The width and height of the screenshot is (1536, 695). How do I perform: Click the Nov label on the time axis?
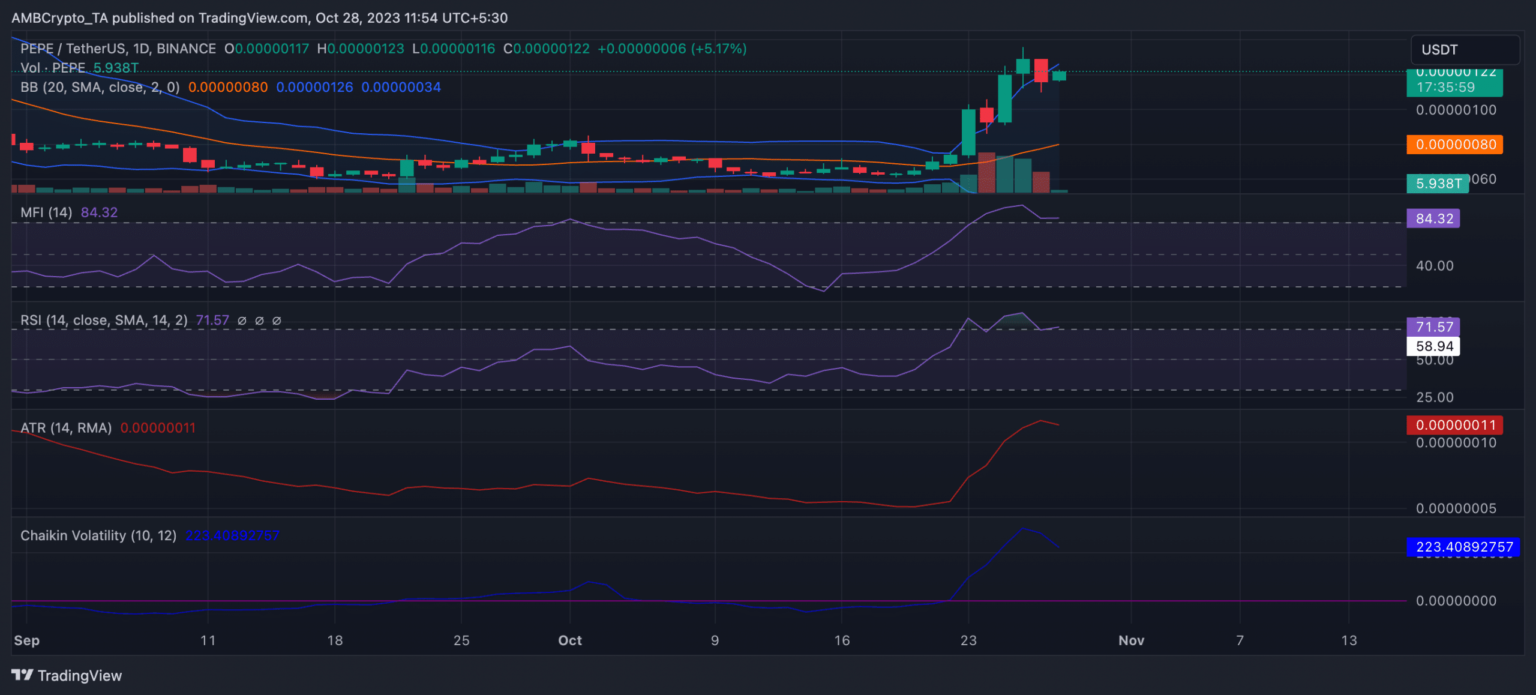click(1131, 641)
